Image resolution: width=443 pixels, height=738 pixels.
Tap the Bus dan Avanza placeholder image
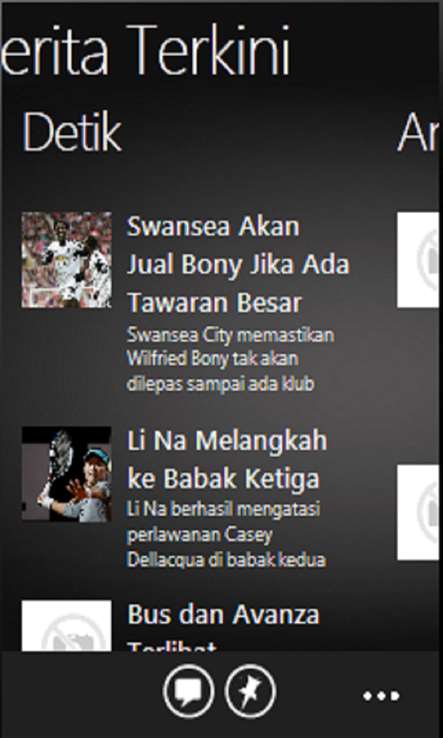[66, 626]
